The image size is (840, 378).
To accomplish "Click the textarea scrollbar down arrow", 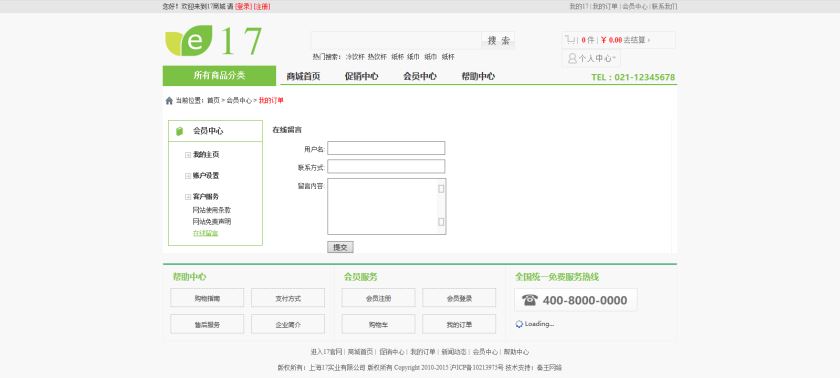I will 441,222.
